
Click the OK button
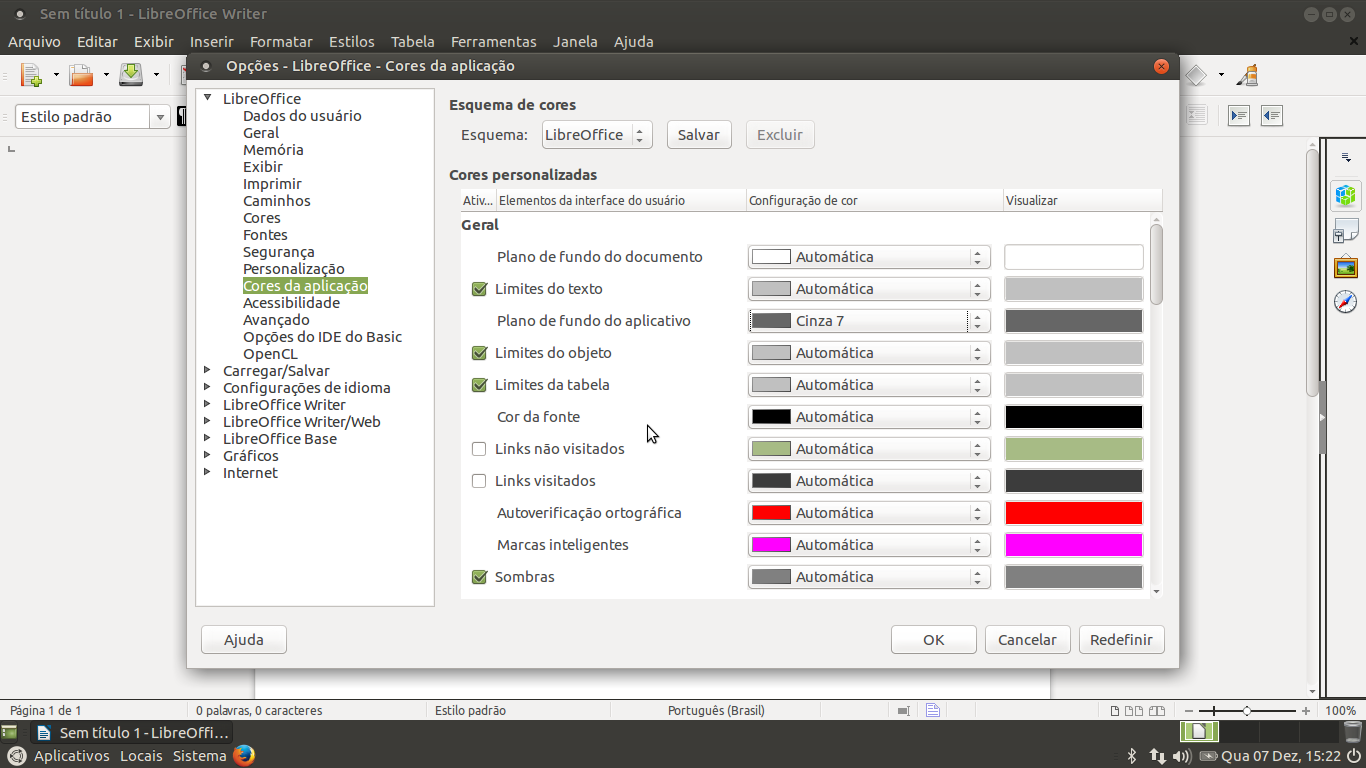coord(934,640)
